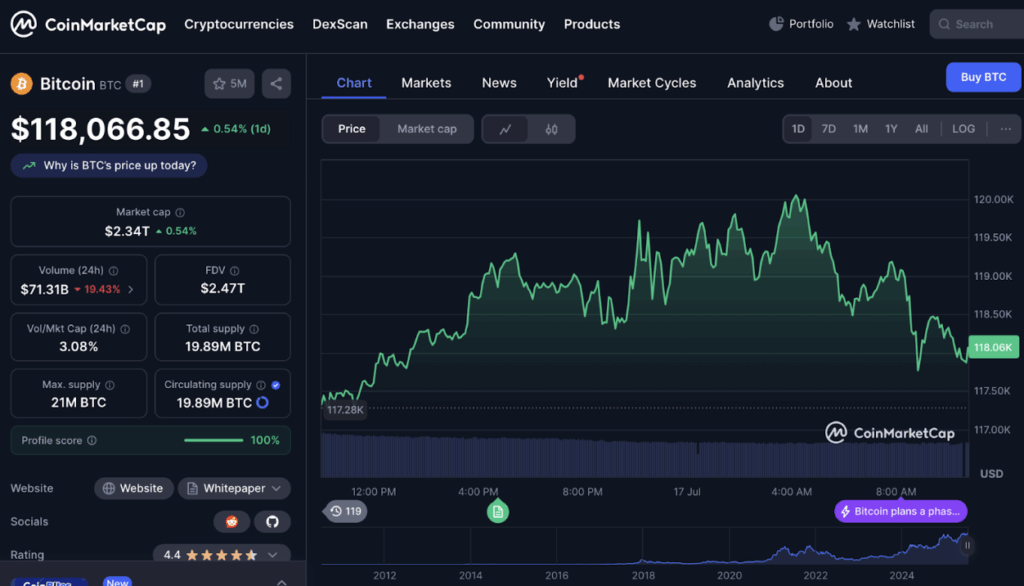The height and width of the screenshot is (586, 1024).
Task: Open the chart more options ellipsis menu
Action: pos(1005,129)
